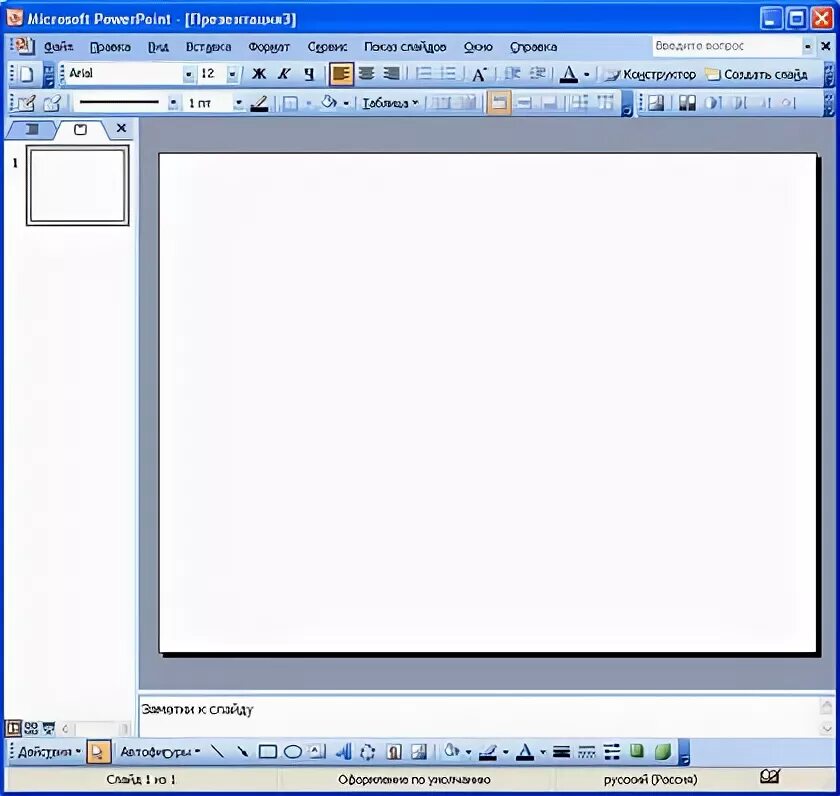Toggle italic formatting (К)

click(284, 74)
